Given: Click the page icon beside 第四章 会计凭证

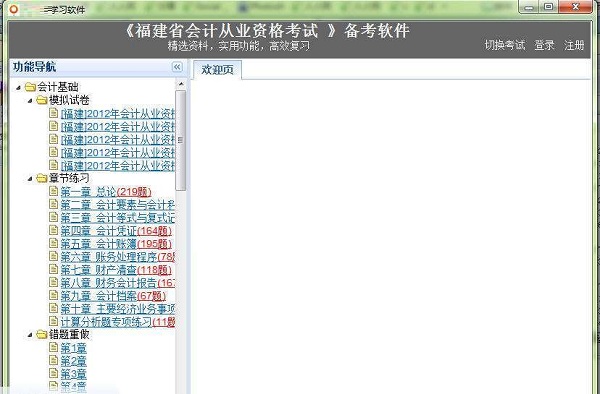Looking at the screenshot, I should [x=54, y=230].
